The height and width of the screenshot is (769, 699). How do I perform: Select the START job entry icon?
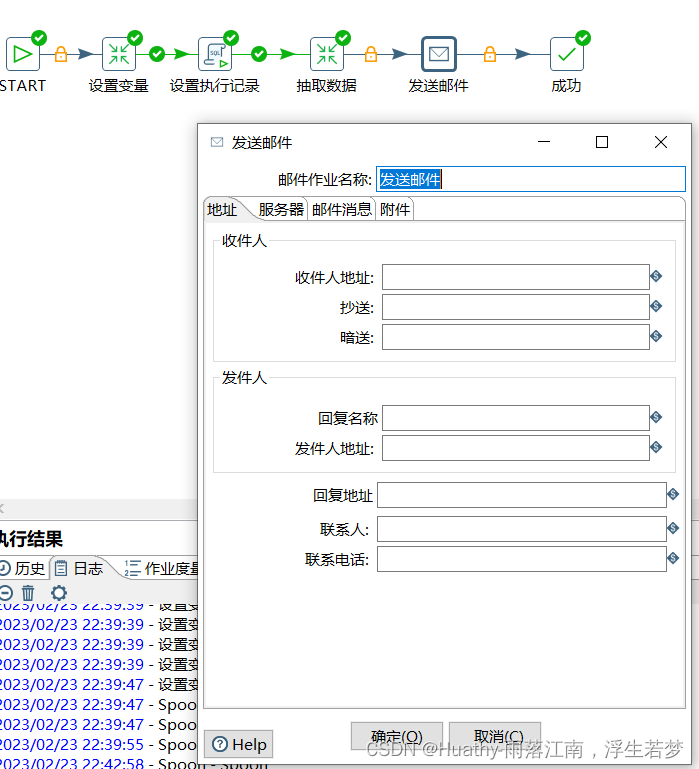pos(23,54)
